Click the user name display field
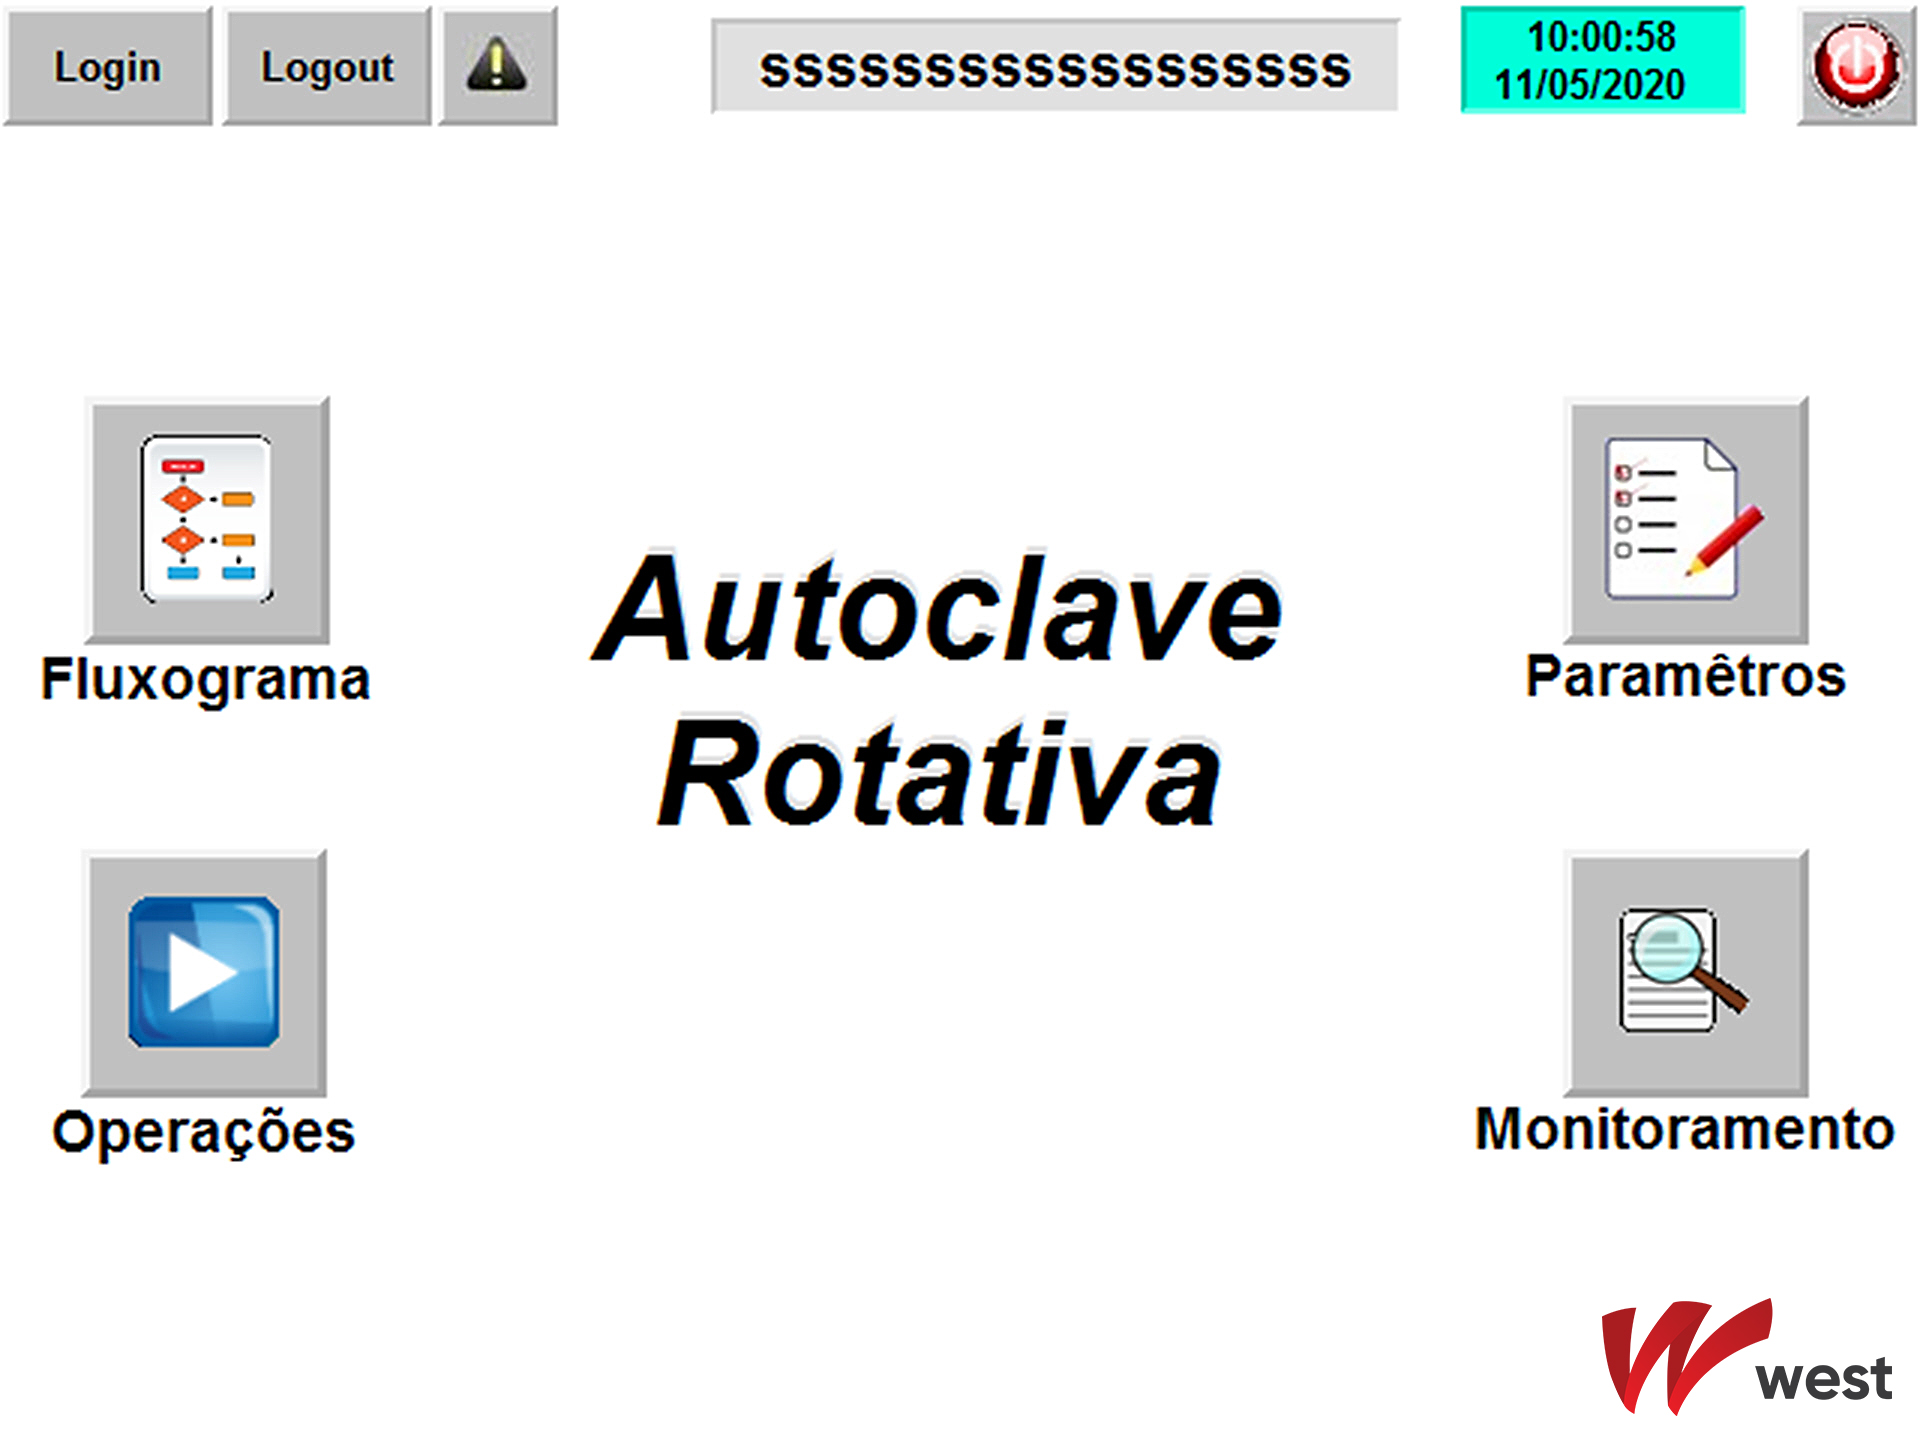This screenshot has height=1440, width=1920. (1054, 68)
